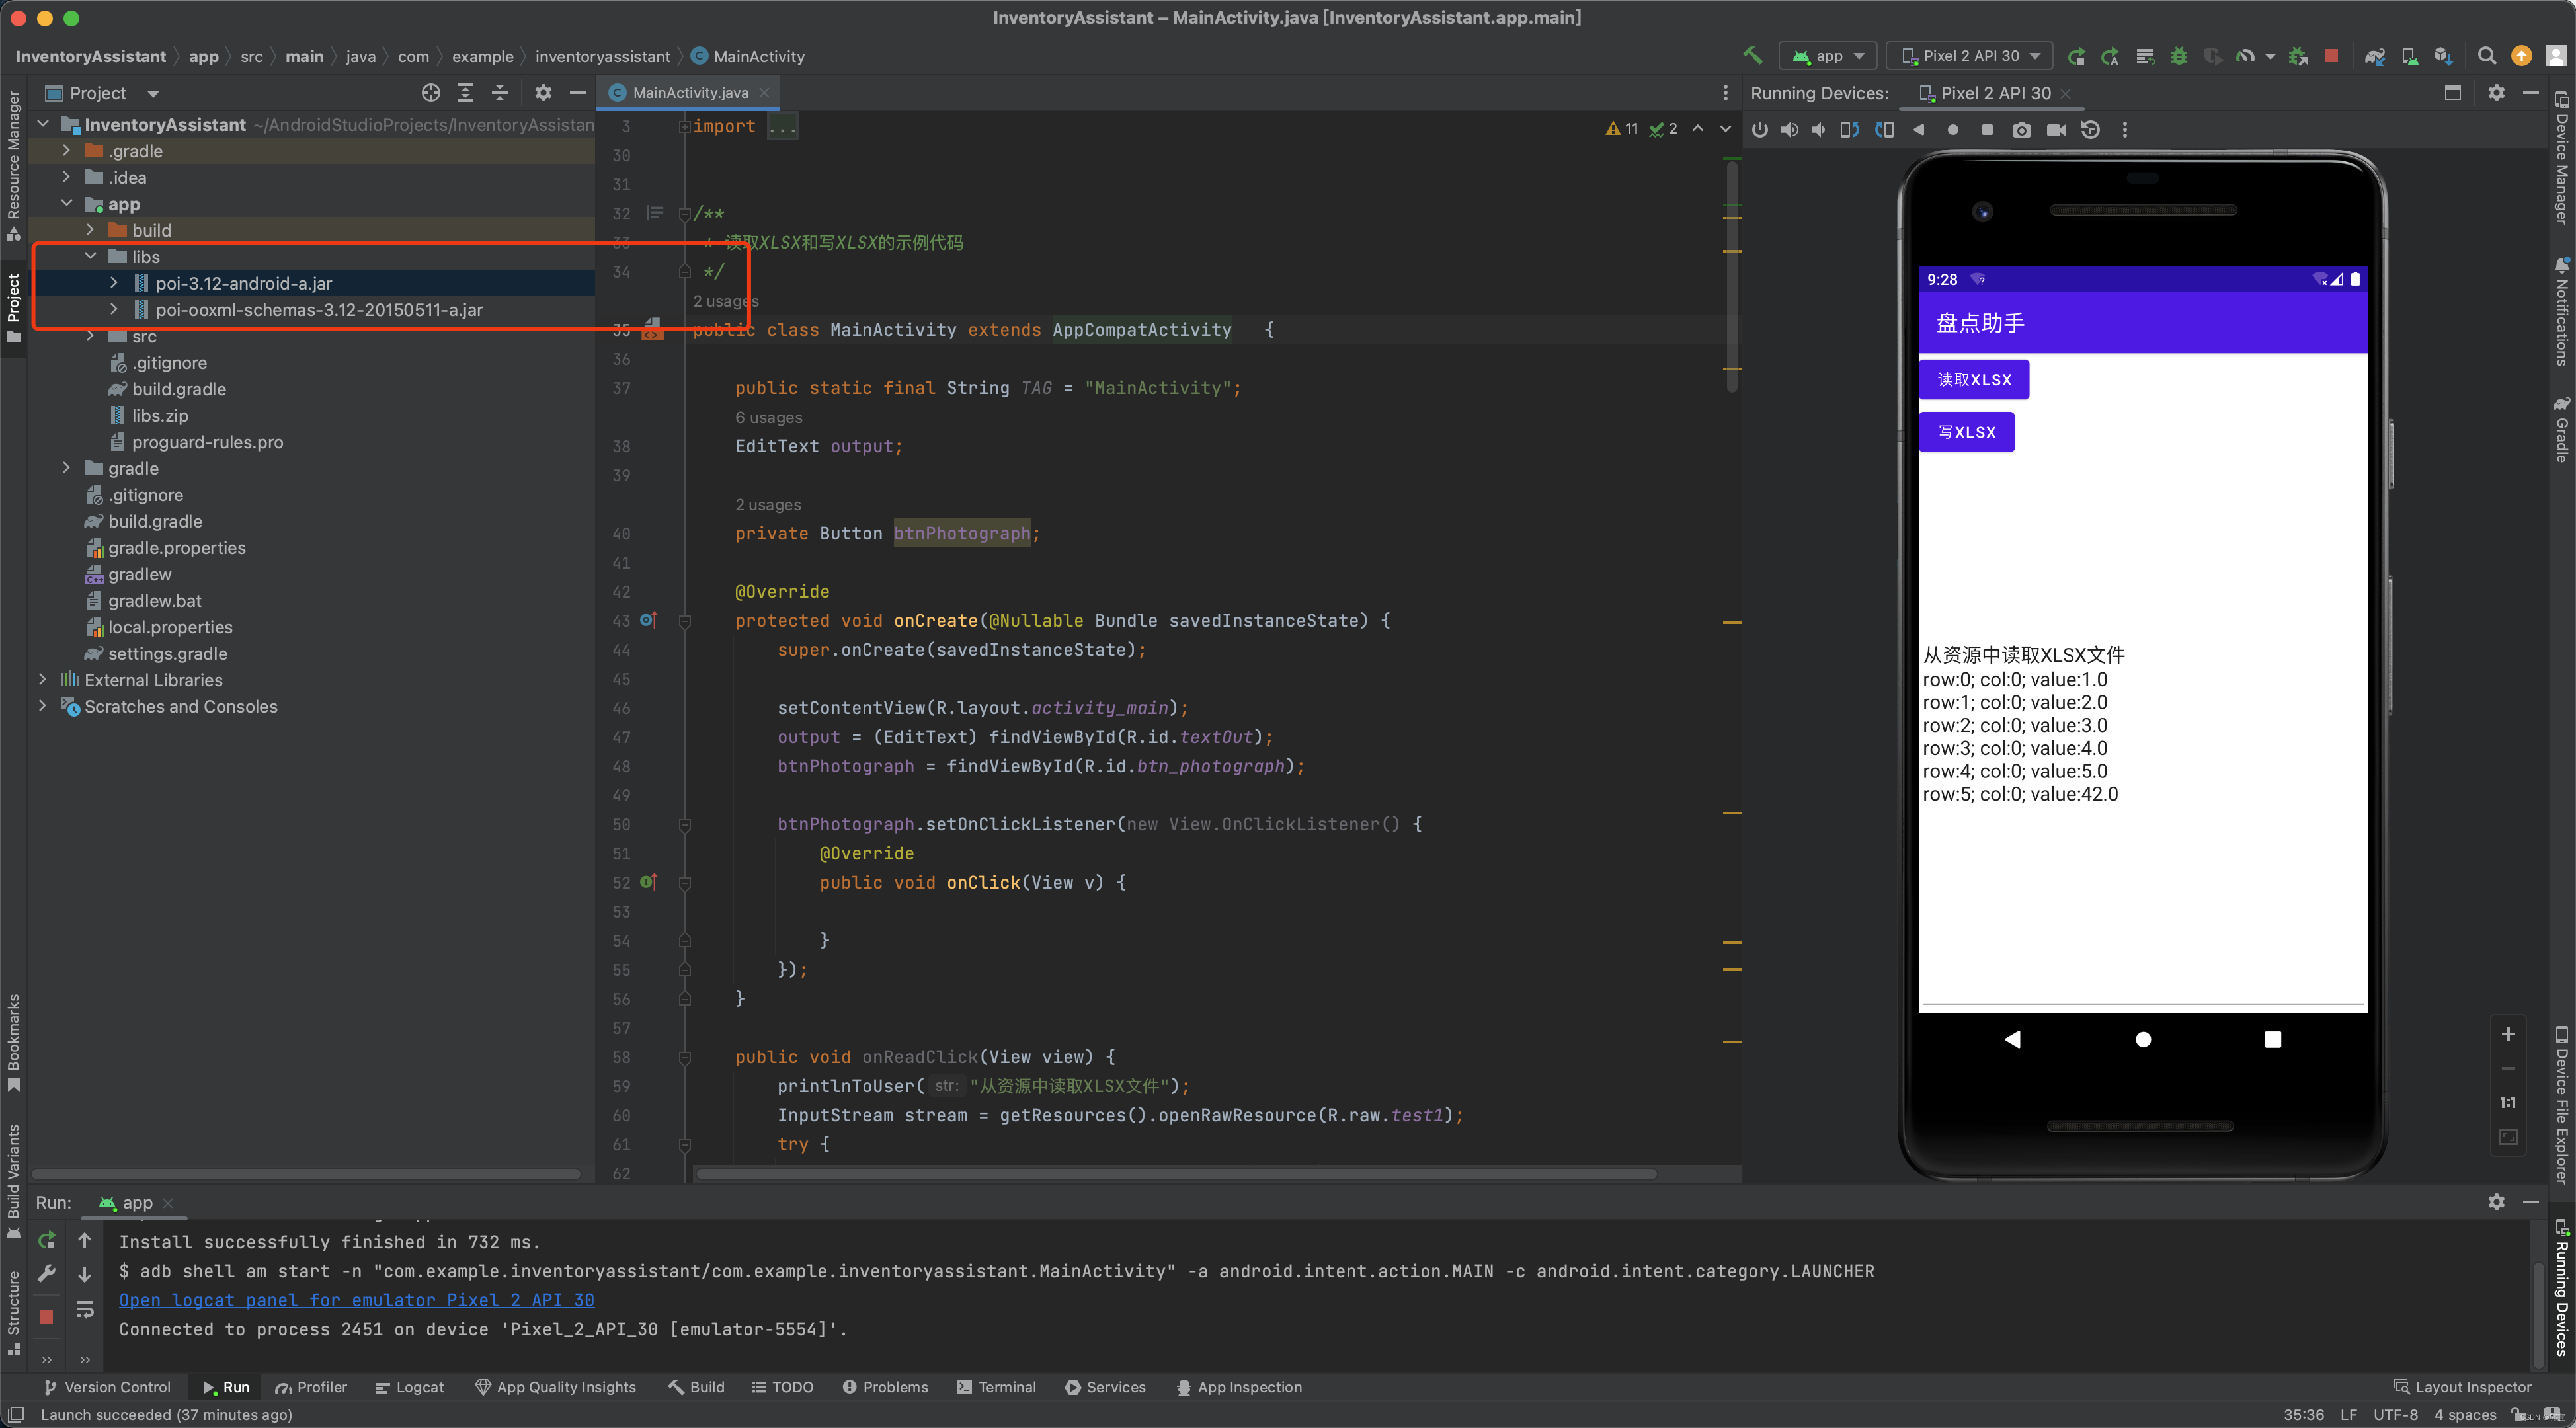
Task: Switch to the Logcat tab
Action: [x=409, y=1387]
